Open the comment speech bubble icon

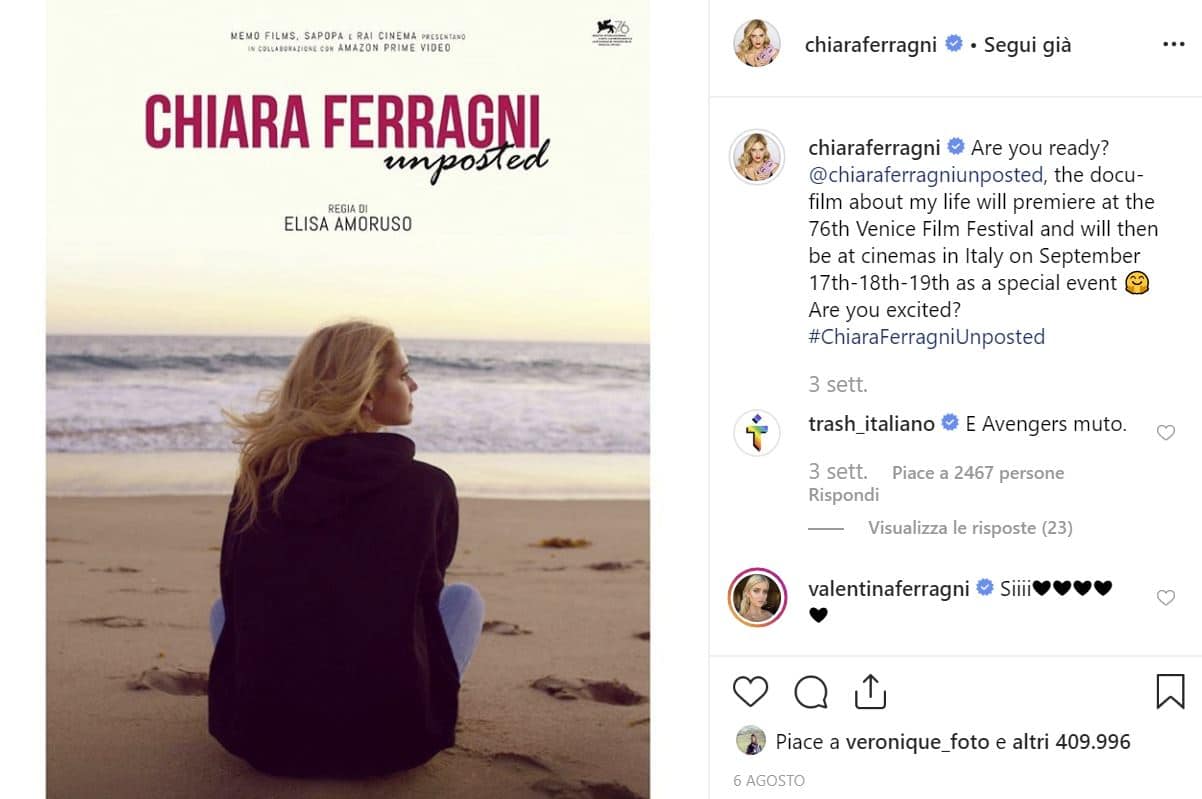point(811,691)
